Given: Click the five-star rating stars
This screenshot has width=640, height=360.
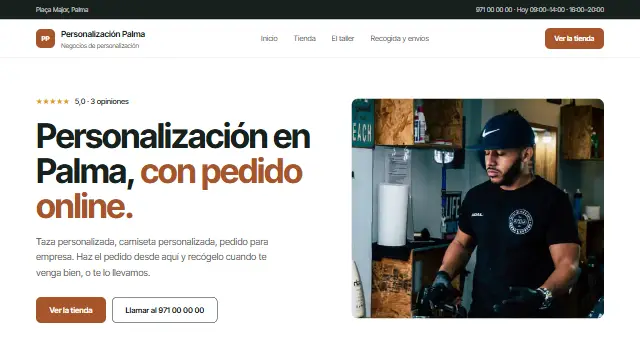Looking at the screenshot, I should pos(53,102).
